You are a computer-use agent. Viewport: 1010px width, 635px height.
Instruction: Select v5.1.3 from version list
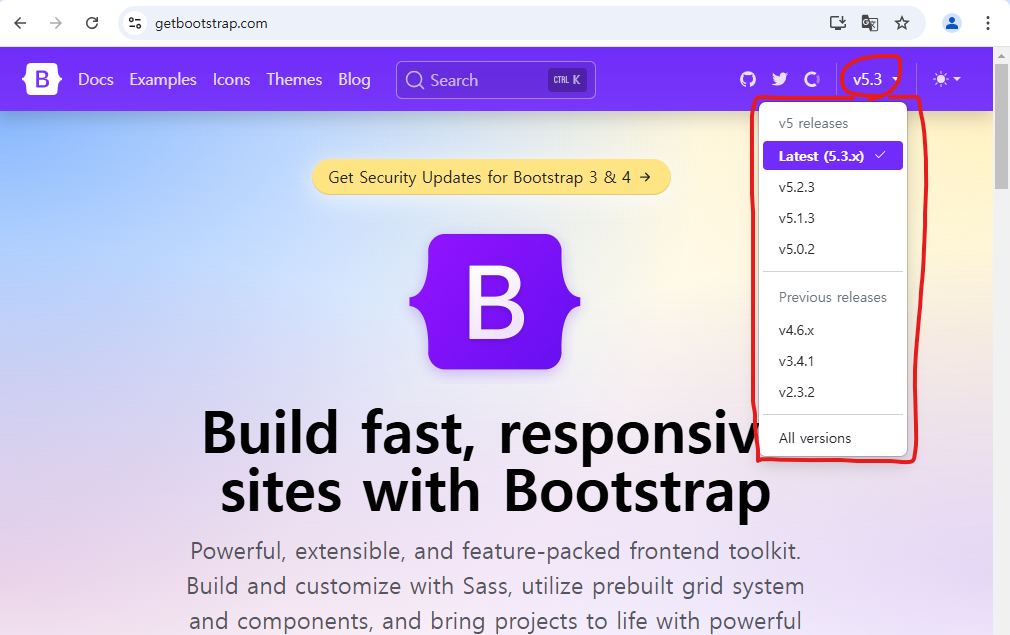(x=833, y=218)
